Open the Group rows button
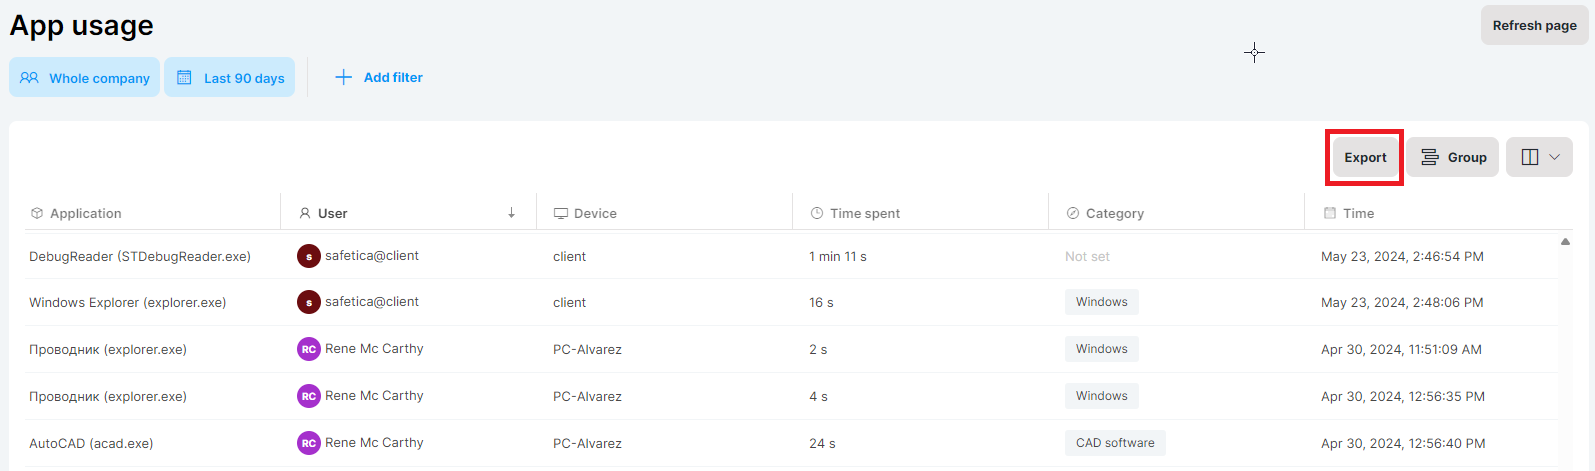This screenshot has height=471, width=1595. (x=1453, y=157)
